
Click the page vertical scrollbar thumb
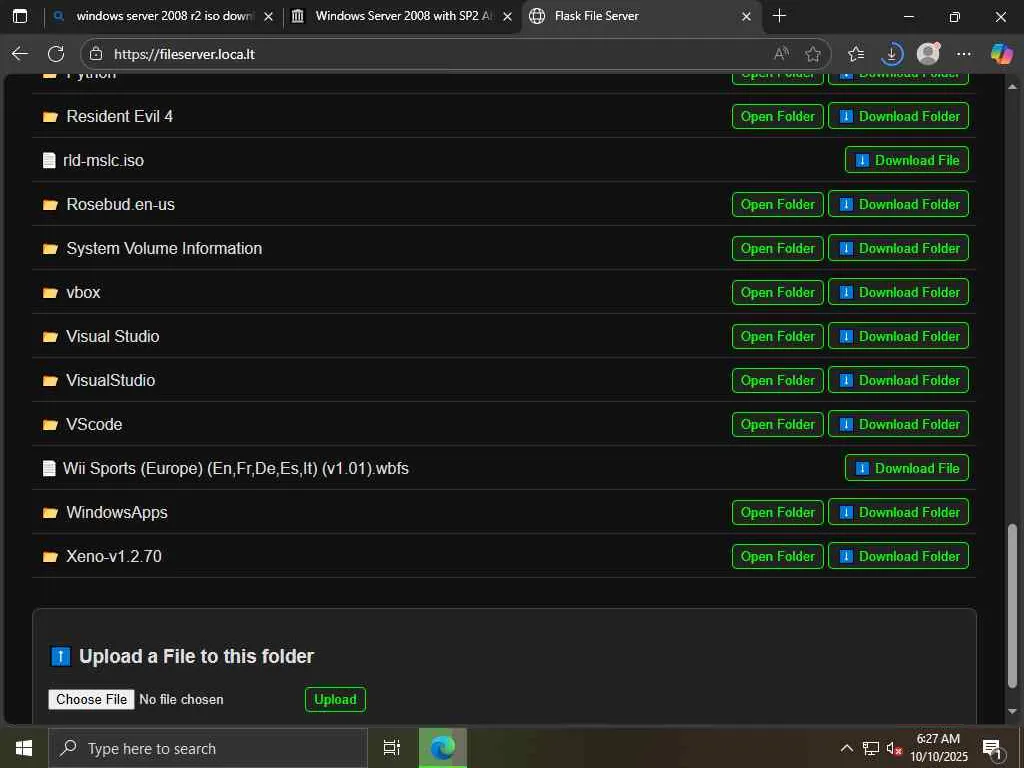(x=1012, y=605)
